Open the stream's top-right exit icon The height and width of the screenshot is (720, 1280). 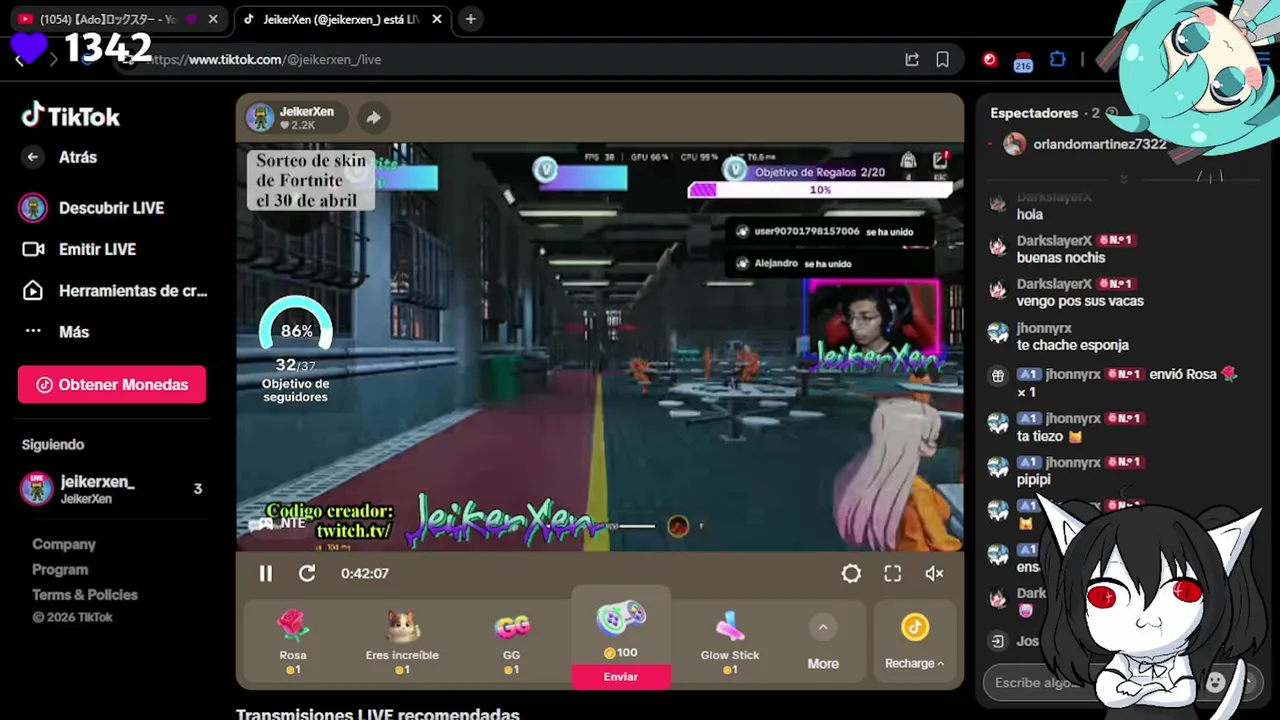coord(940,160)
